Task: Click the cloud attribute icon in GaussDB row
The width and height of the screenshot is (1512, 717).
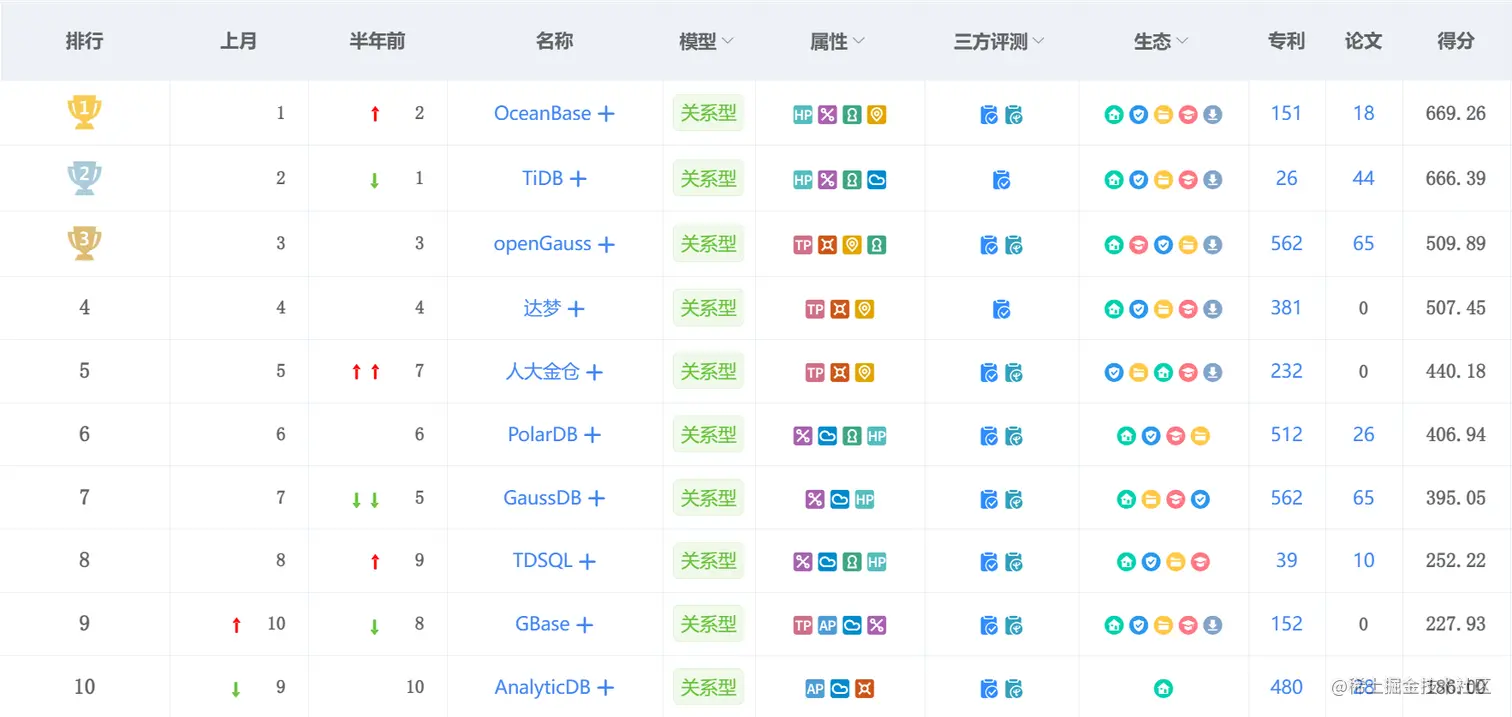Action: [840, 499]
